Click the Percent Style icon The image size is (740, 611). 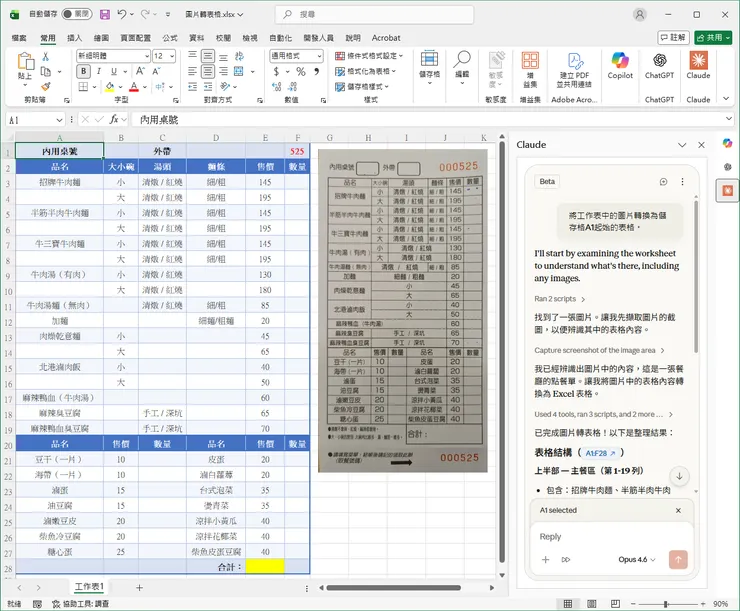tap(301, 72)
